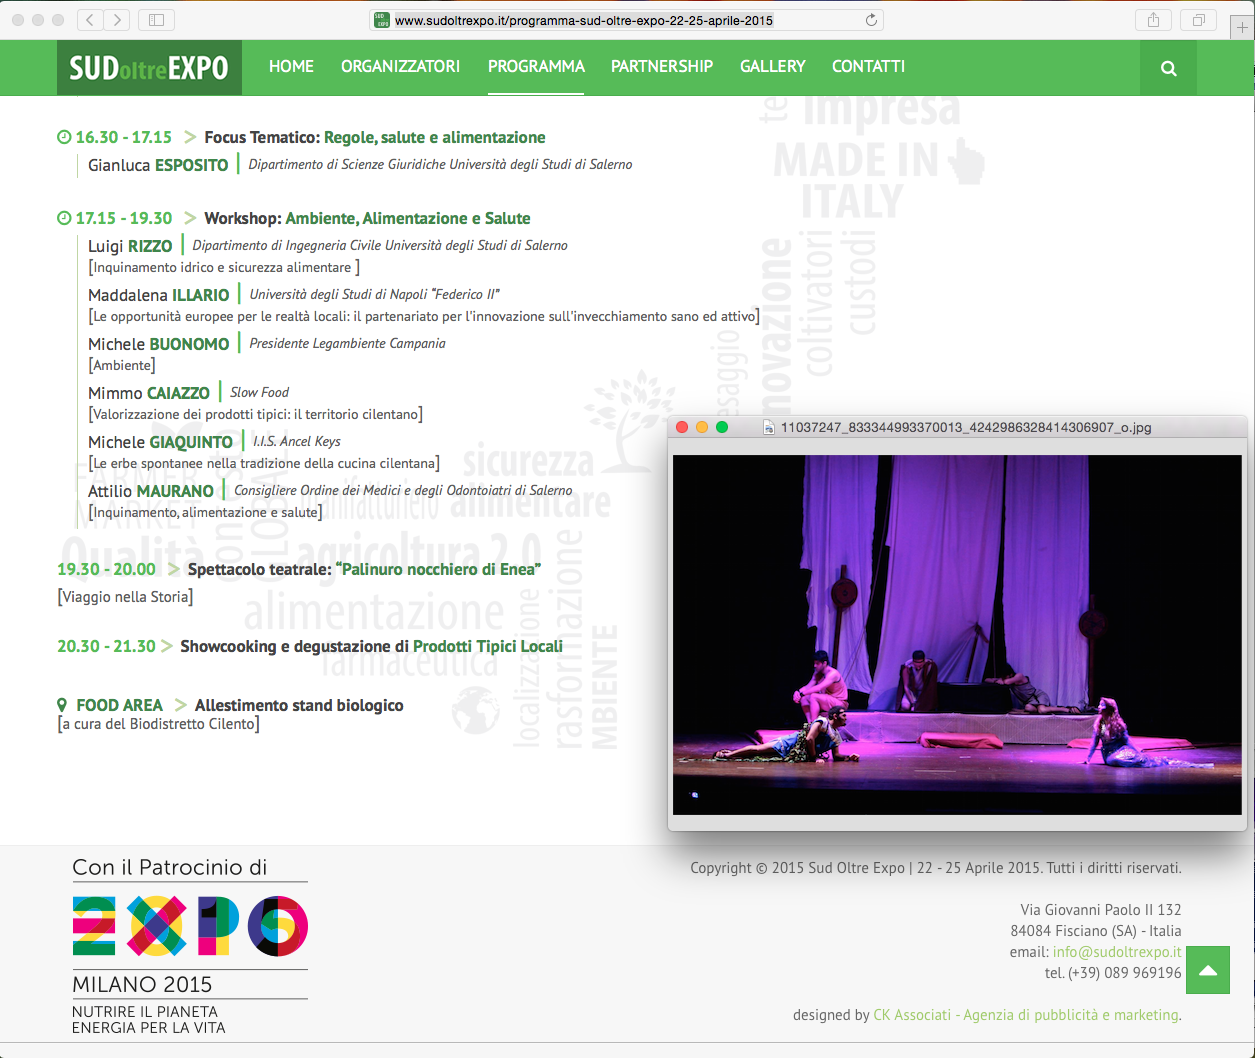Show all tabs overview button

click(1197, 19)
